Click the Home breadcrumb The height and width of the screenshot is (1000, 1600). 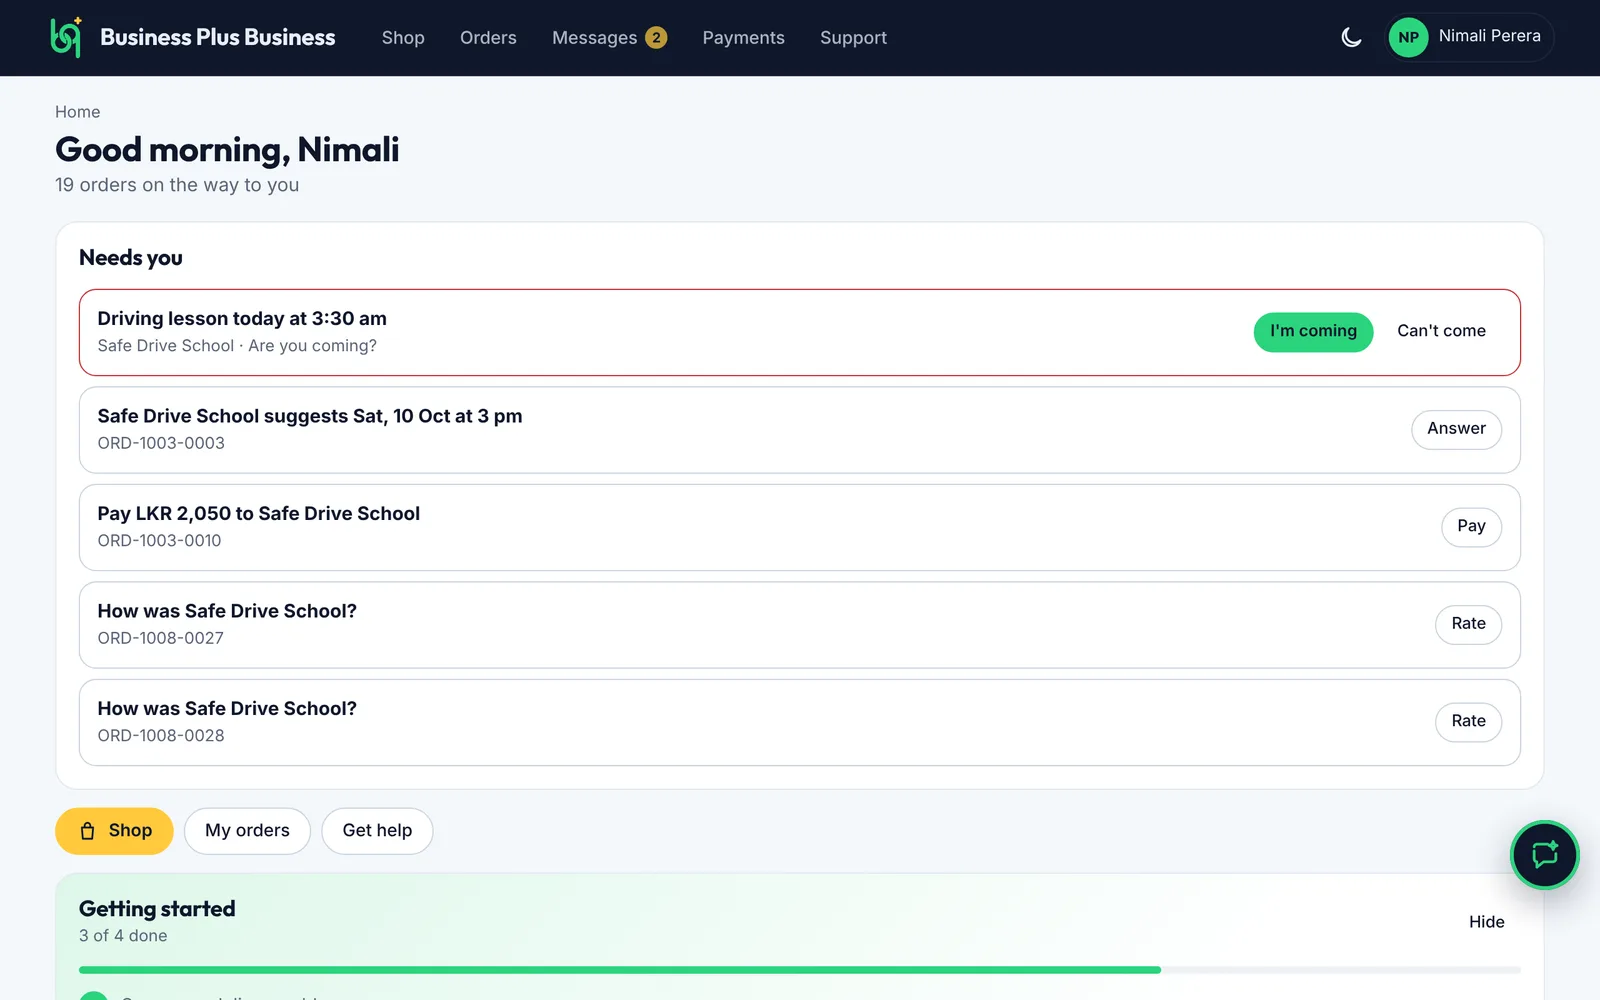[77, 112]
